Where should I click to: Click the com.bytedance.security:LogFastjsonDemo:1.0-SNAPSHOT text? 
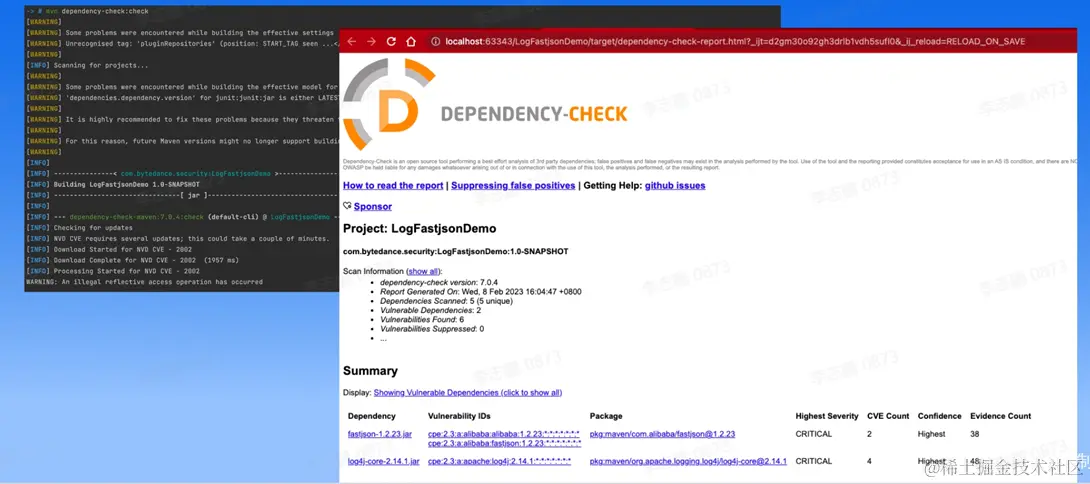[456, 251]
